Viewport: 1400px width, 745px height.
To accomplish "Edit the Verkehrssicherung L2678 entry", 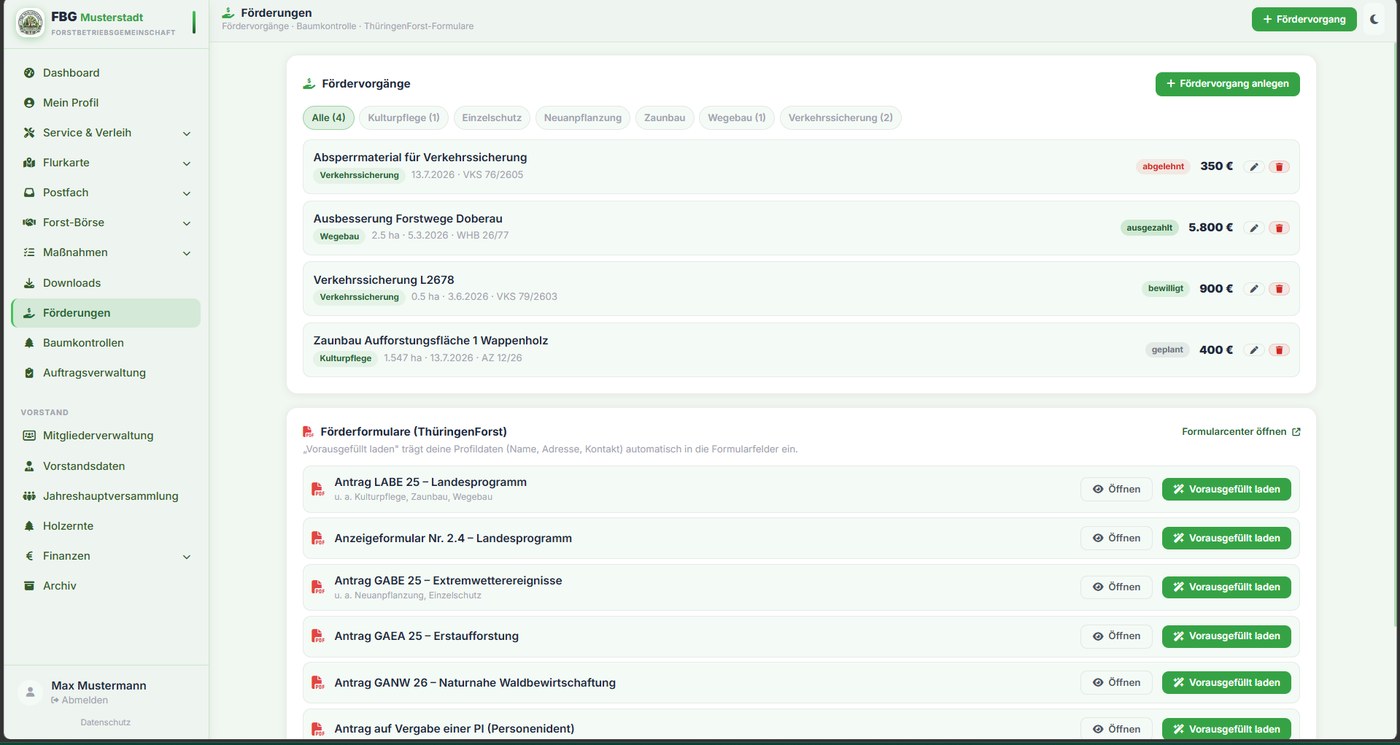I will [x=1254, y=289].
